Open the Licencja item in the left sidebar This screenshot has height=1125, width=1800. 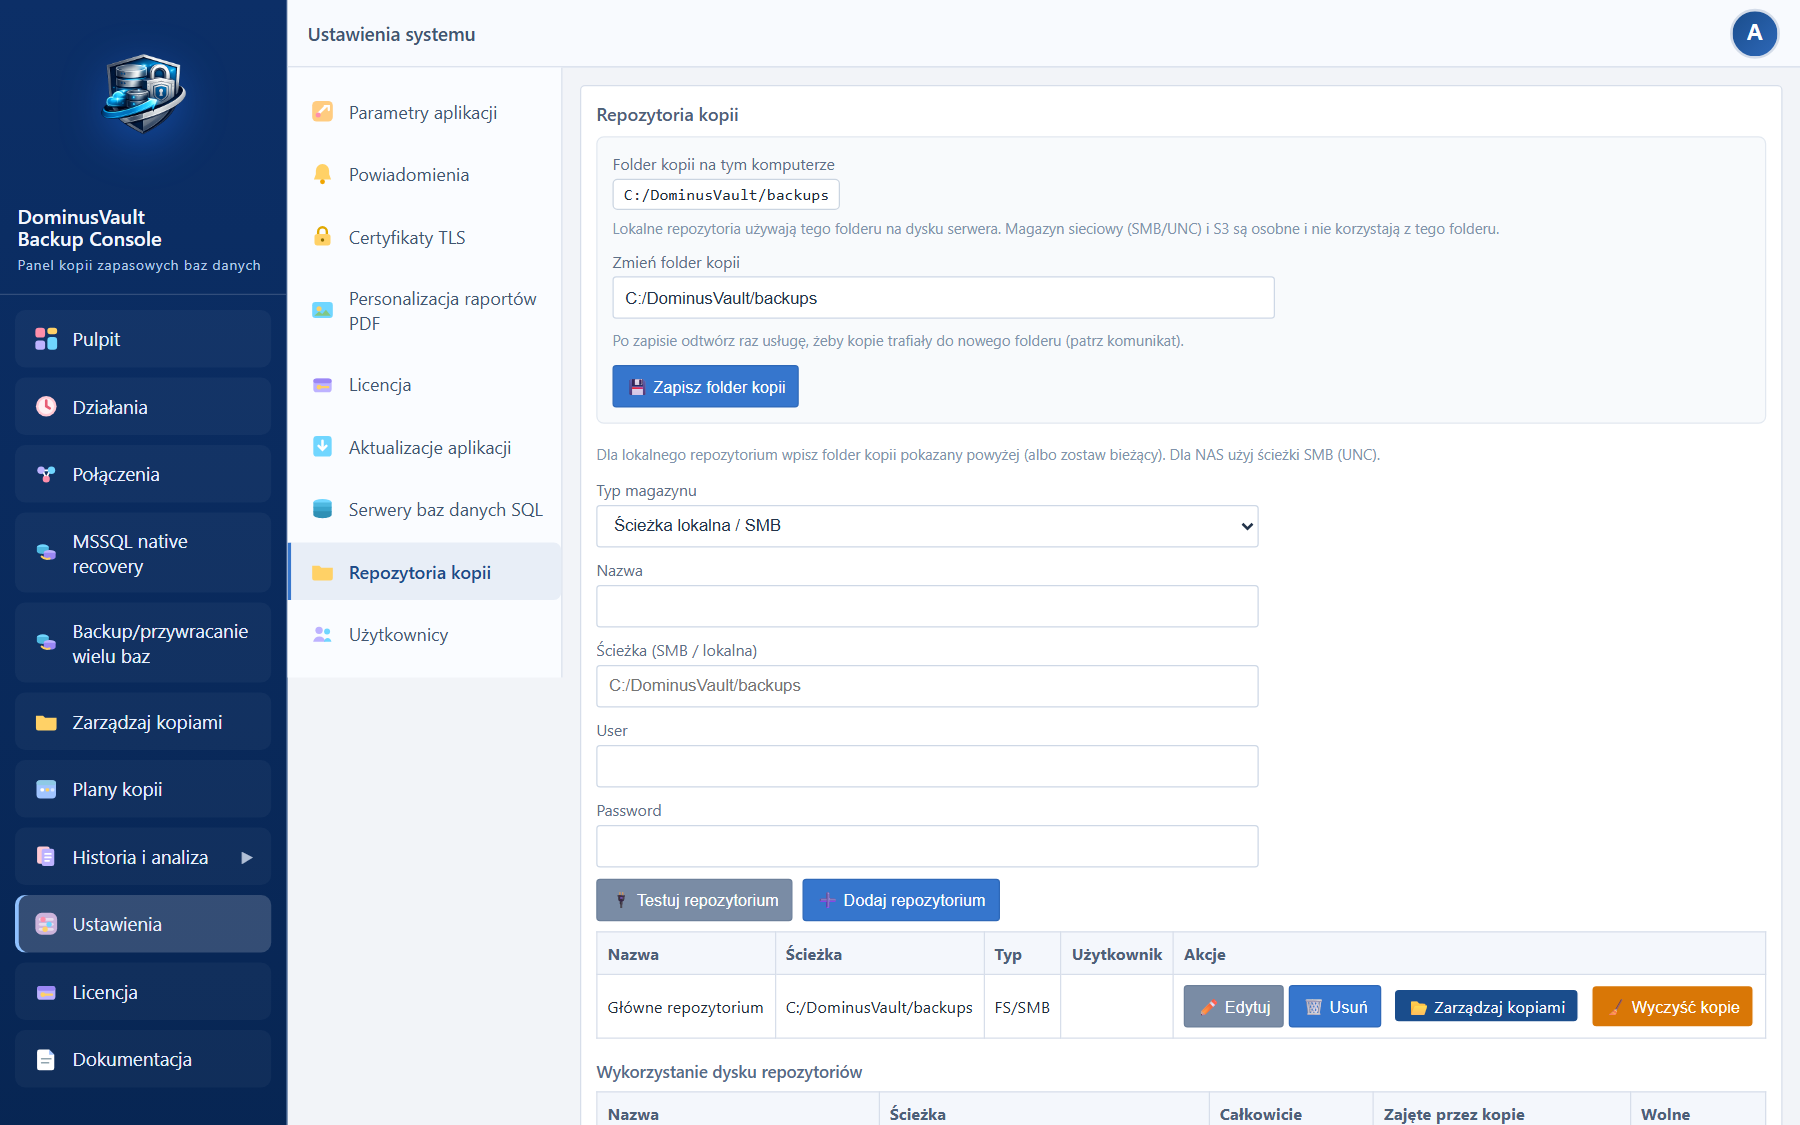pos(143,992)
